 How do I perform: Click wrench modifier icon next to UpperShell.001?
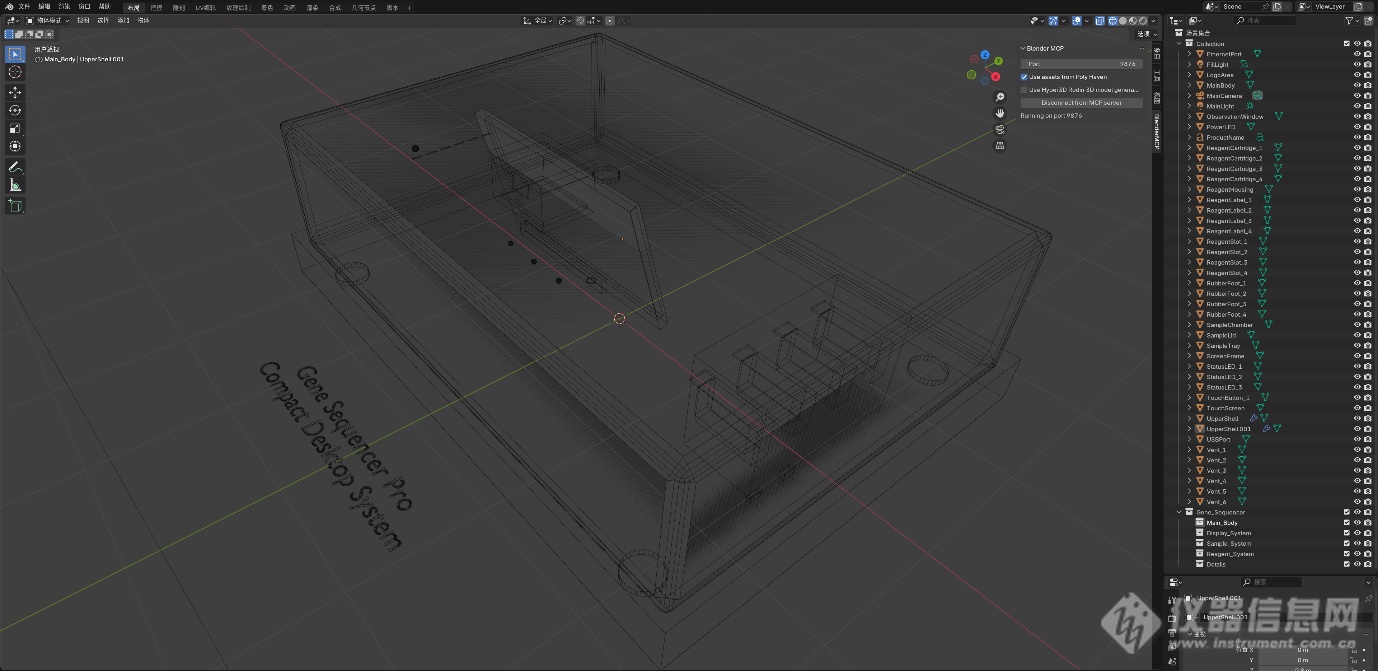1266,428
